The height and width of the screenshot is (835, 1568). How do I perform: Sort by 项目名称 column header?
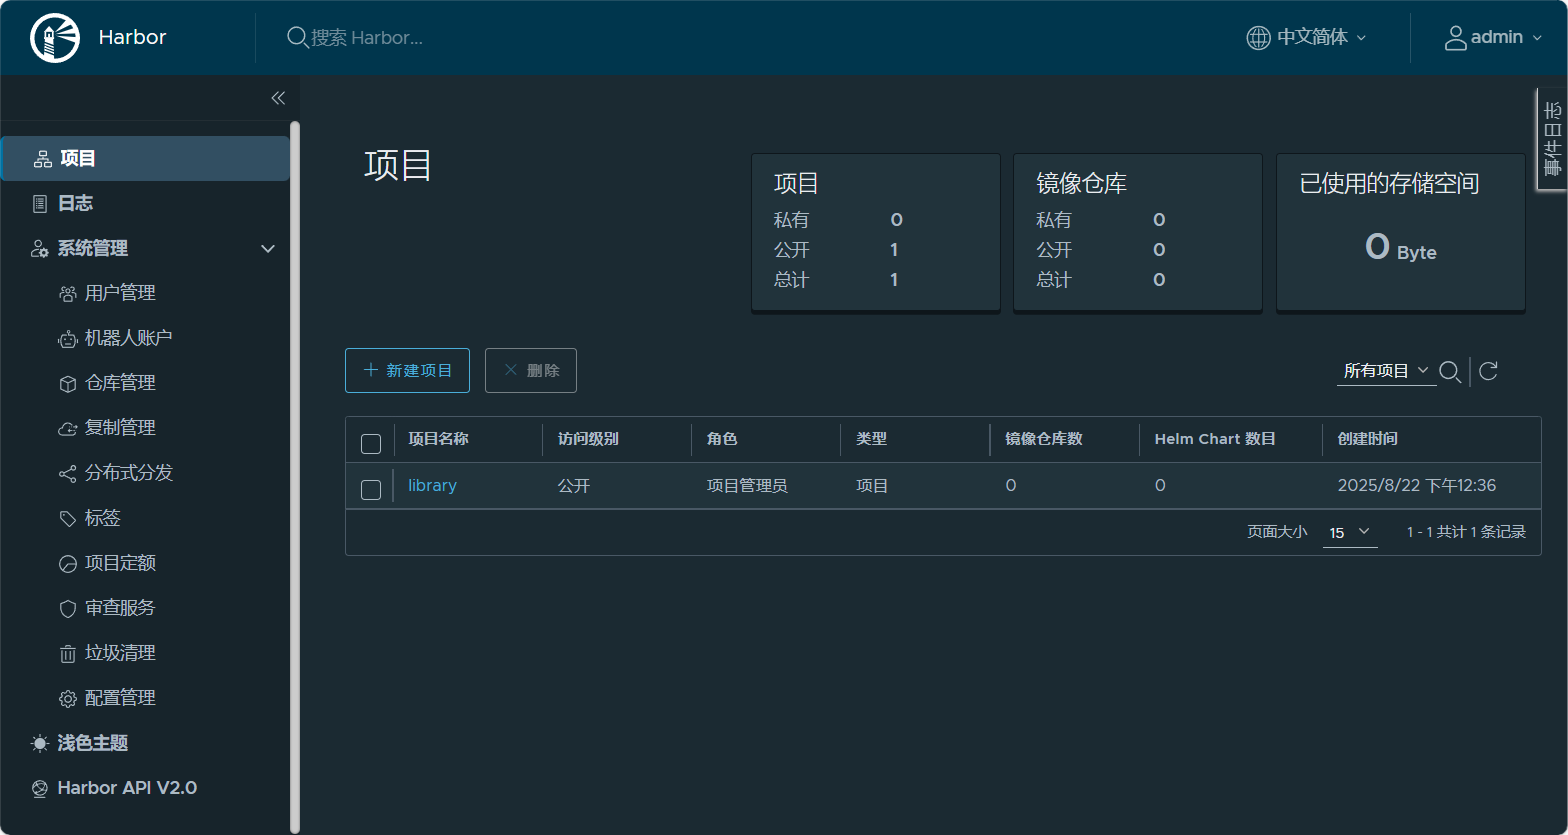[438, 439]
